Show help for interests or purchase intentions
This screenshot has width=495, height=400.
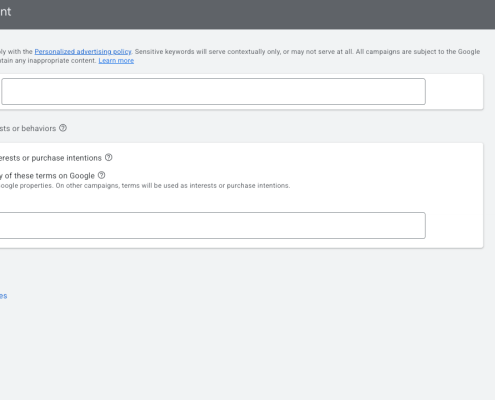click(109, 157)
